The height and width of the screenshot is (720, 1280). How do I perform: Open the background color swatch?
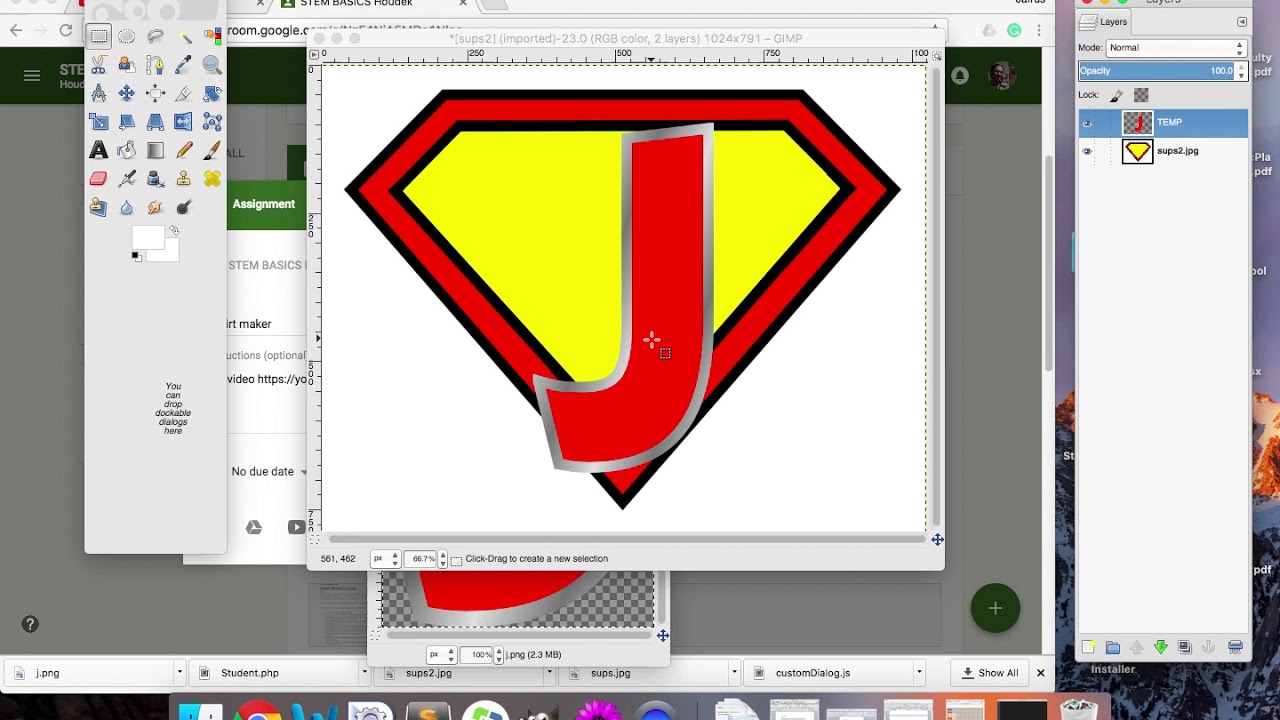click(171, 253)
